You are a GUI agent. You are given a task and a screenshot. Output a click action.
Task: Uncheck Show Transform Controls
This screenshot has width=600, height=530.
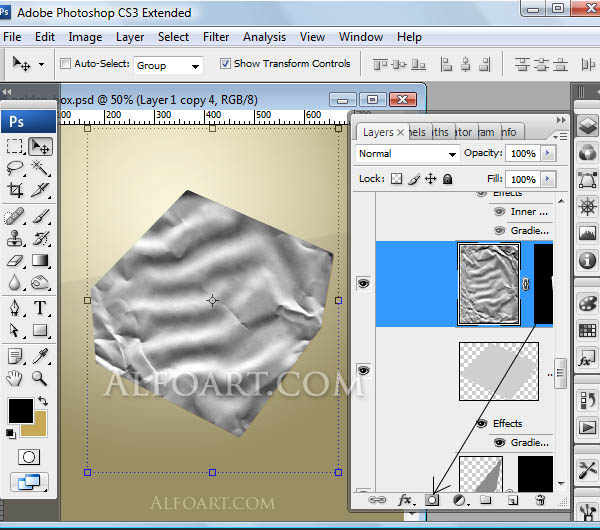pos(225,64)
